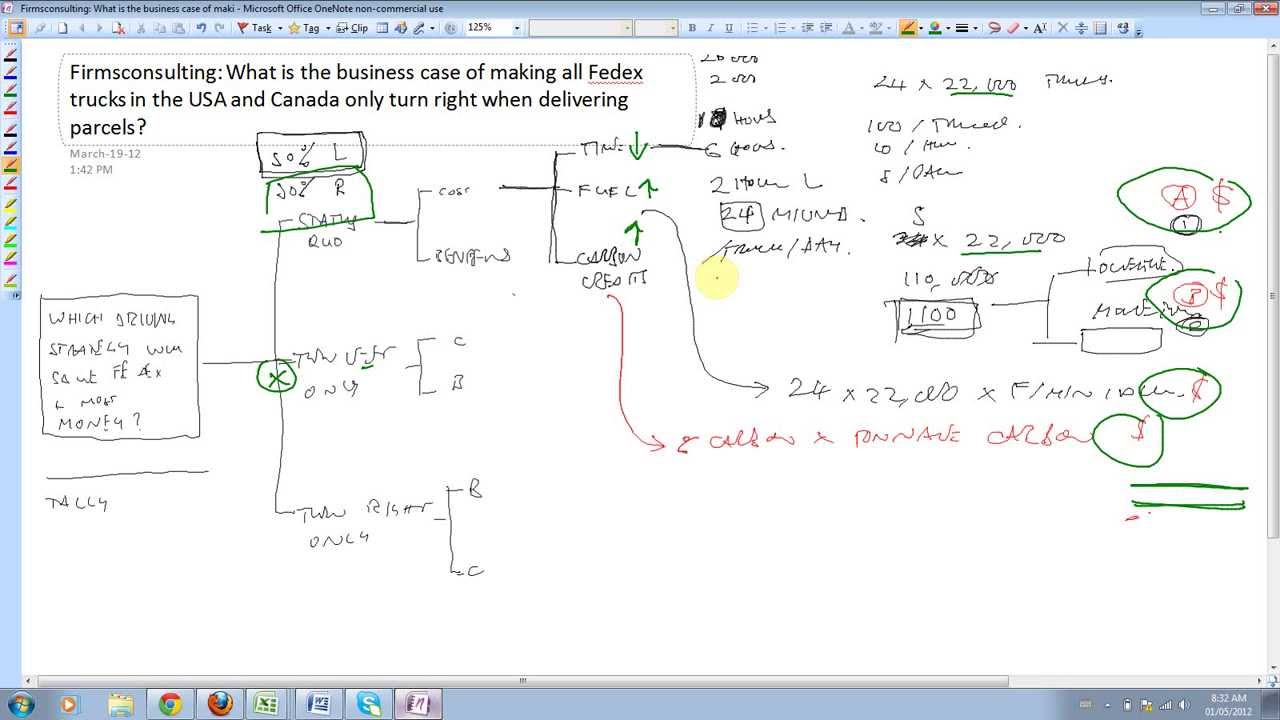The image size is (1280, 720).
Task: Open the line thickness menu
Action: pos(962,28)
